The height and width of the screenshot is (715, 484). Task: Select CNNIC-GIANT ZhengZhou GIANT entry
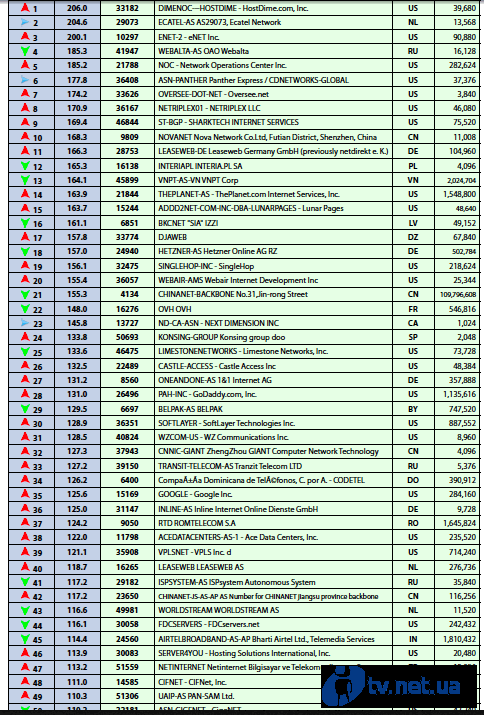268,451
